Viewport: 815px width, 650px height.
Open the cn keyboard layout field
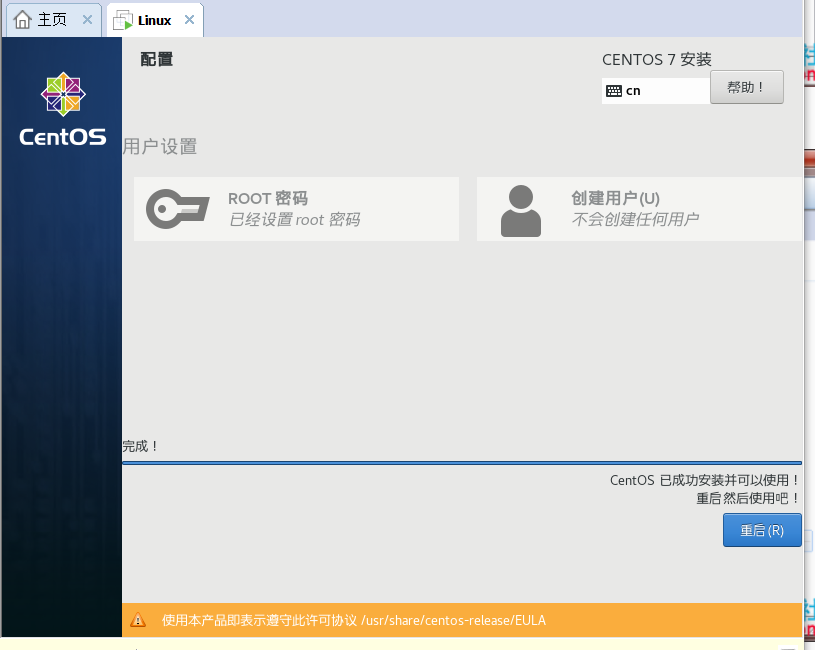(656, 91)
